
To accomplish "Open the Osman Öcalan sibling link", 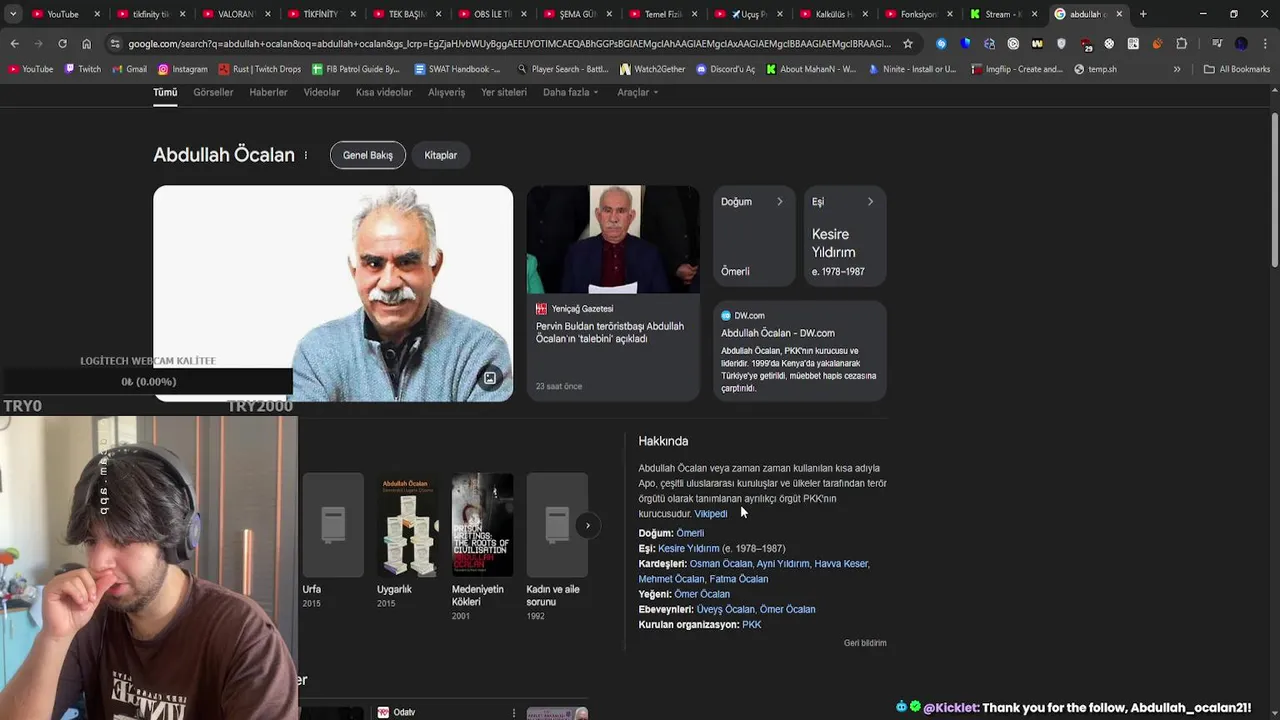I will 720,564.
